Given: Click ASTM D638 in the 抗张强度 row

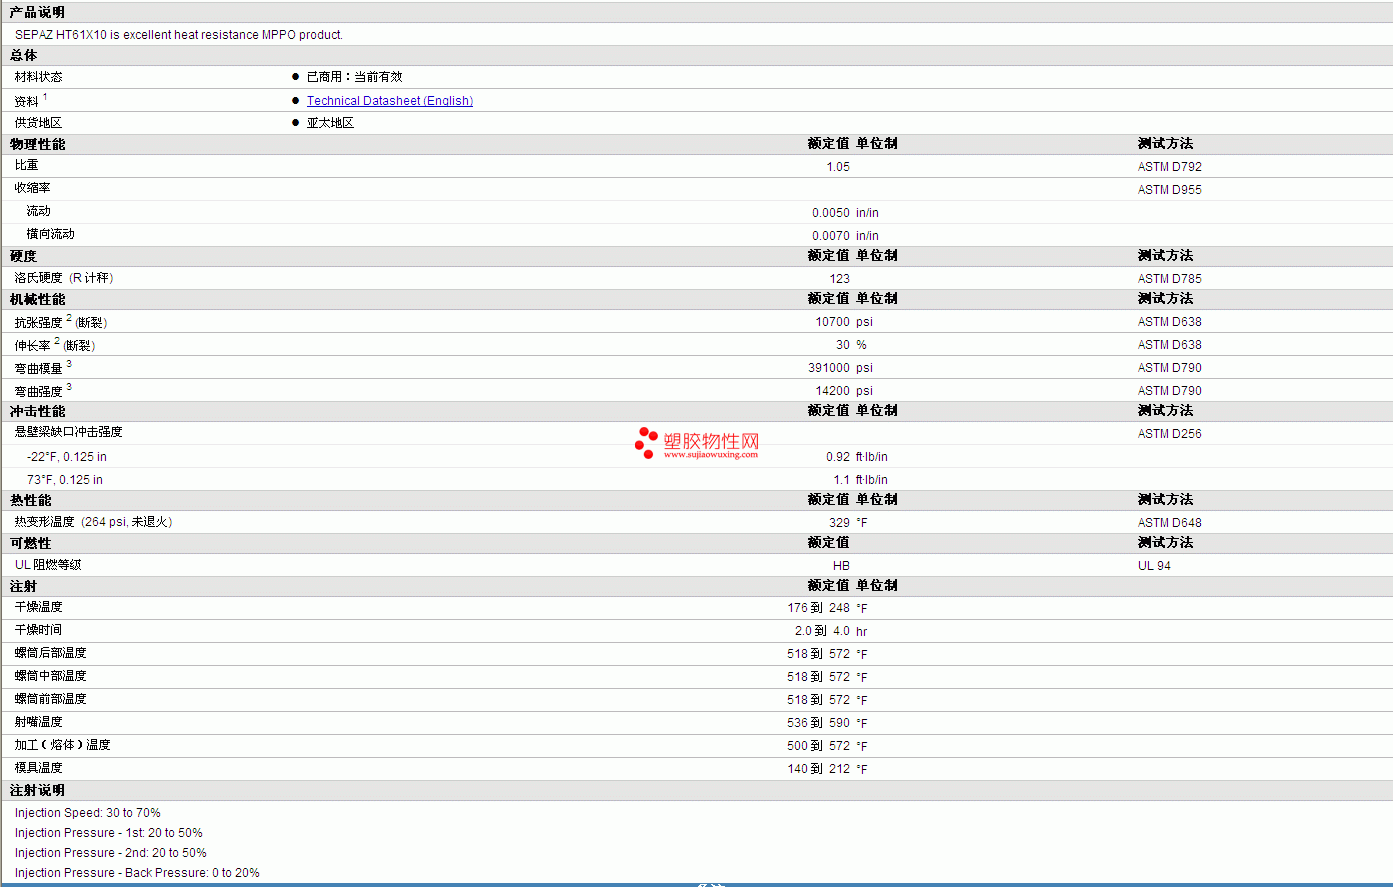Looking at the screenshot, I should tap(1170, 322).
